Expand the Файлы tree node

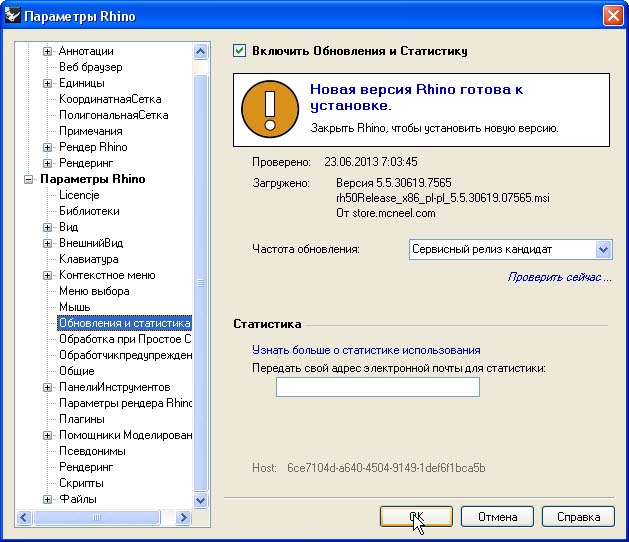(47, 499)
